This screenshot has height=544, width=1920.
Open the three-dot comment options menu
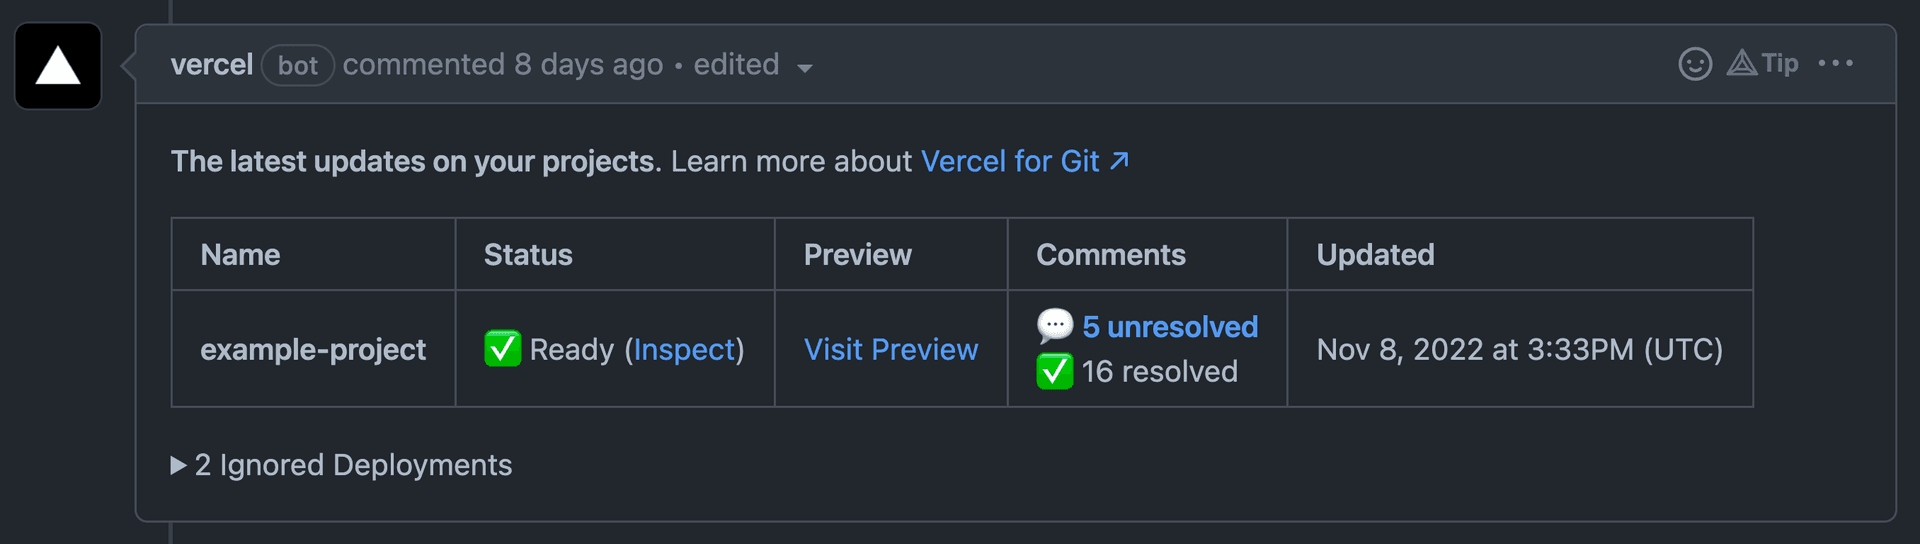[1835, 64]
